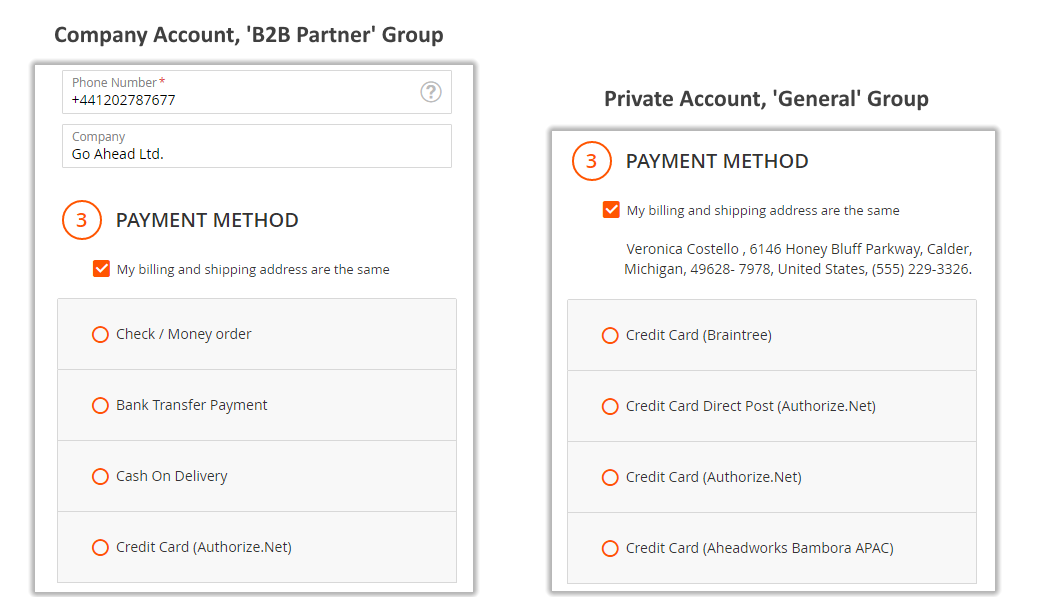Click the Payment Method heading in B2B panel

click(207, 220)
